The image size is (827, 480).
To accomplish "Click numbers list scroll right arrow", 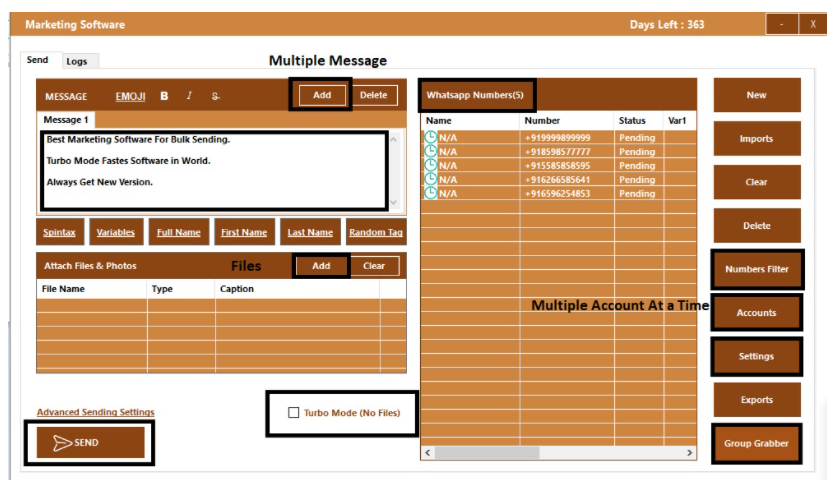I will pos(689,453).
